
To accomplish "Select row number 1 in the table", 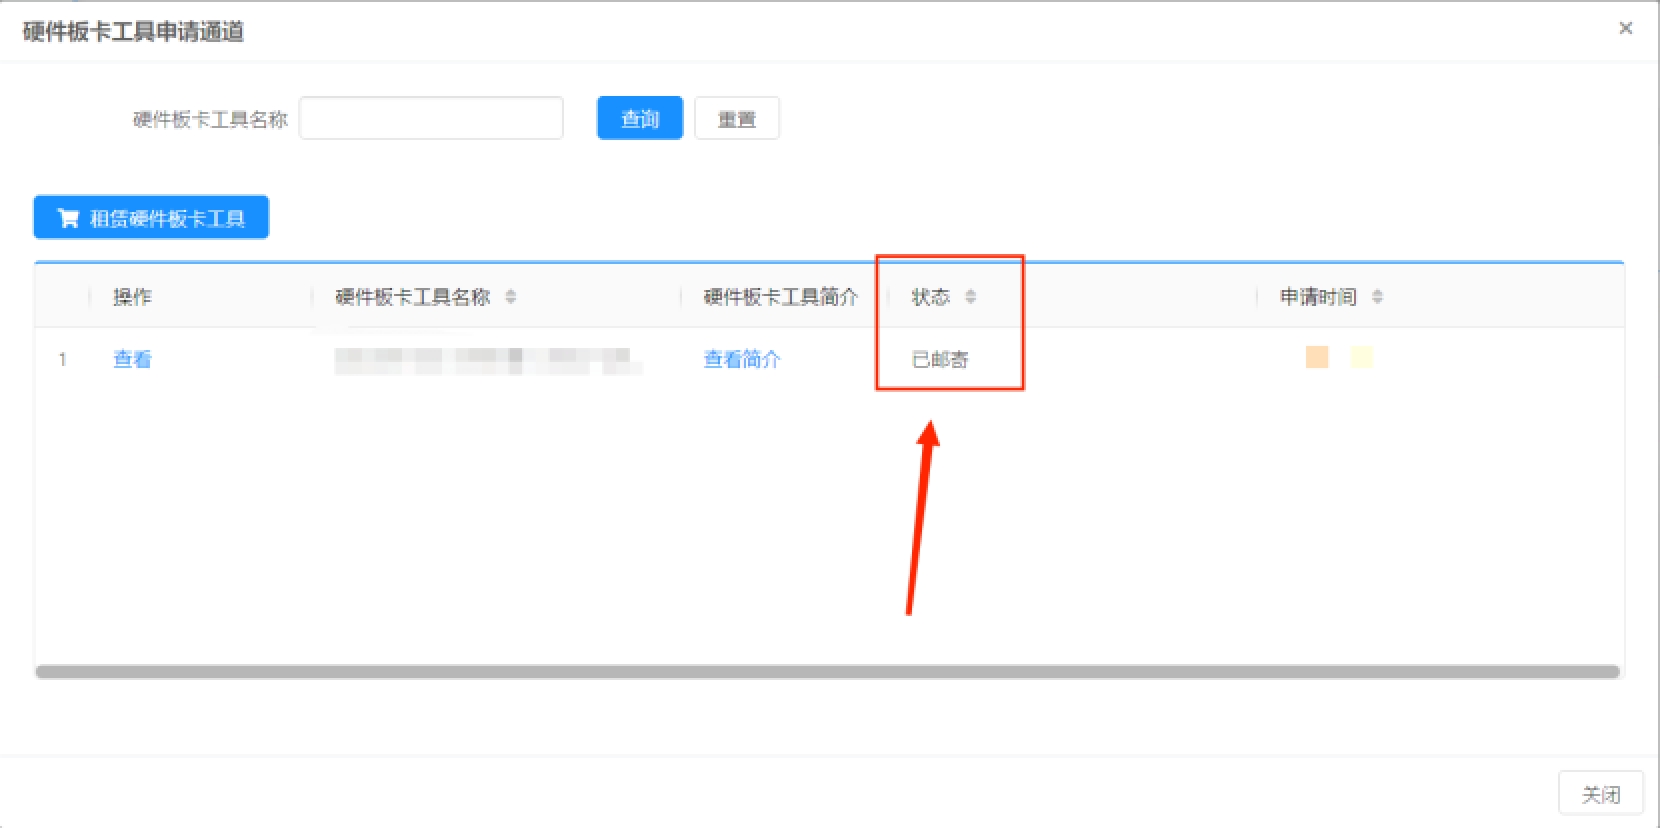I will tap(62, 359).
